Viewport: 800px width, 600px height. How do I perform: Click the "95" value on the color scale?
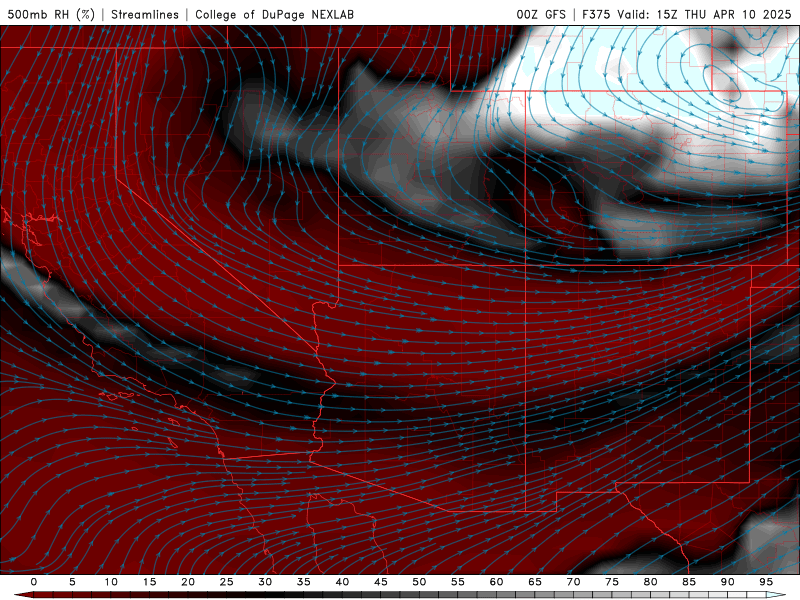[766, 582]
